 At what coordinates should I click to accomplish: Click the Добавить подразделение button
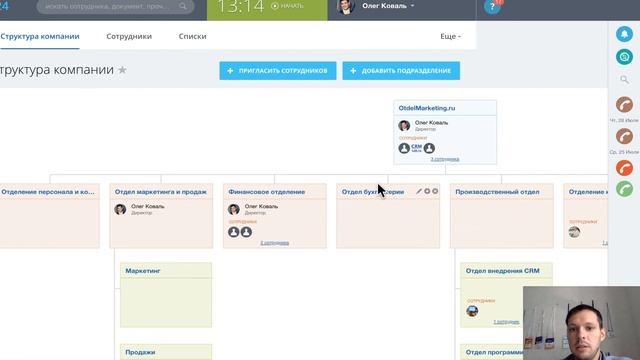point(401,71)
